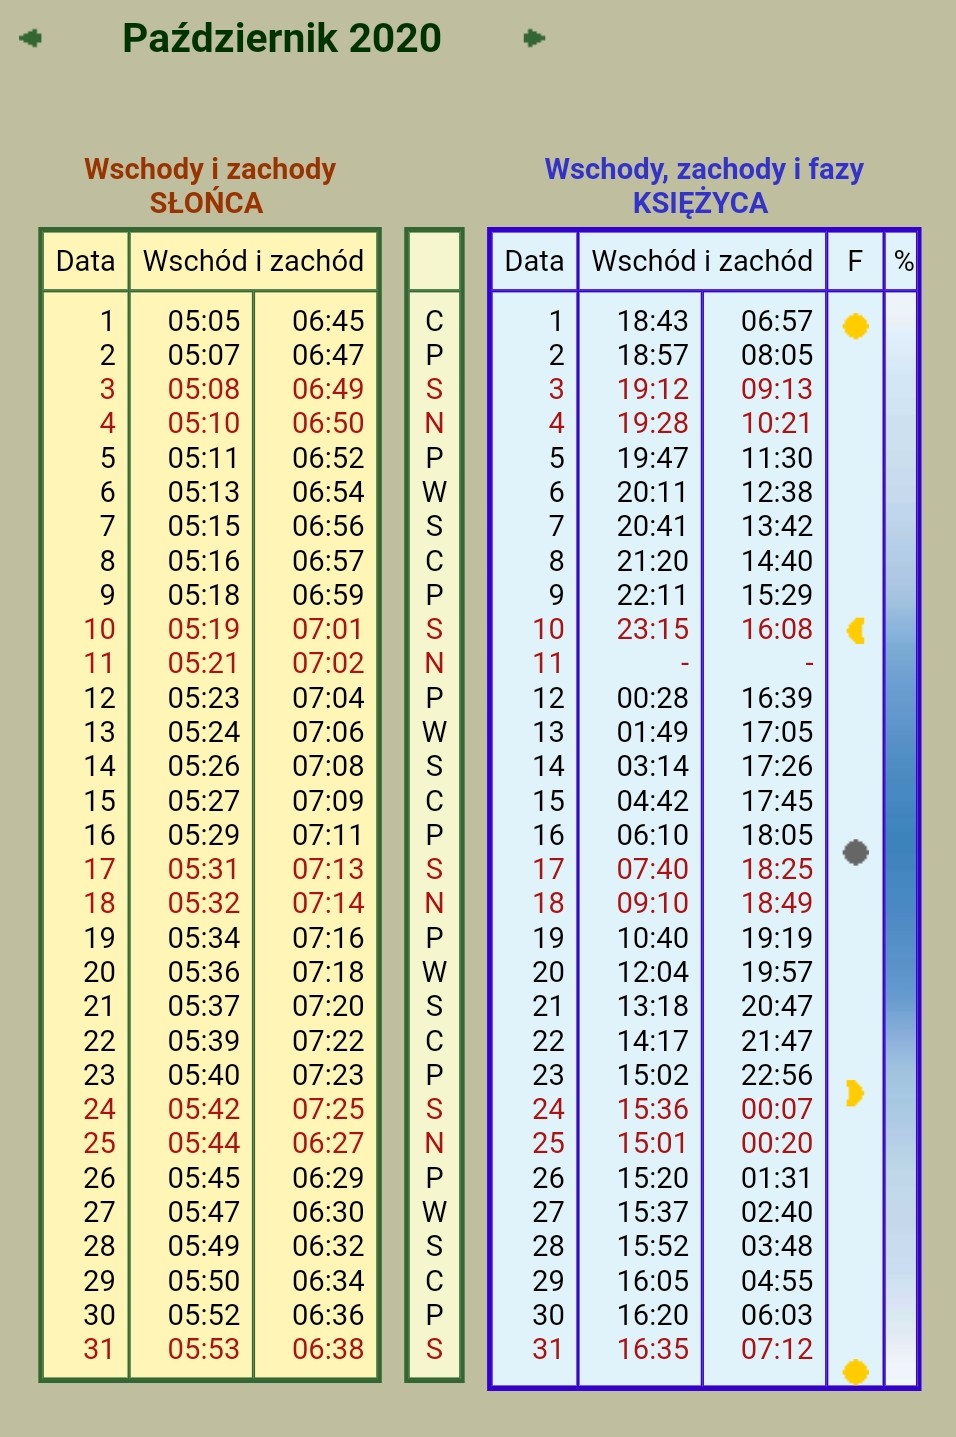The image size is (956, 1437).
Task: Click moonrise time 19:12 on day 3
Action: coord(653,389)
